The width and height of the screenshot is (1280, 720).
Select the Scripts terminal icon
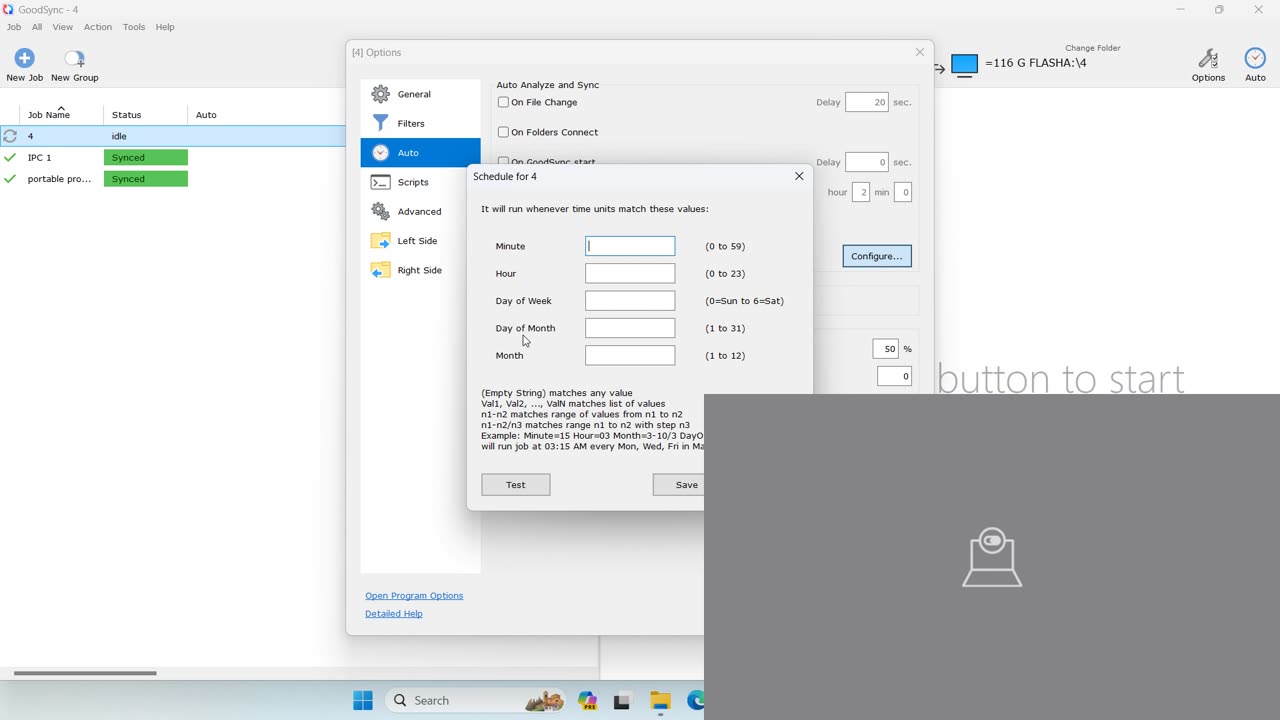[x=380, y=182]
